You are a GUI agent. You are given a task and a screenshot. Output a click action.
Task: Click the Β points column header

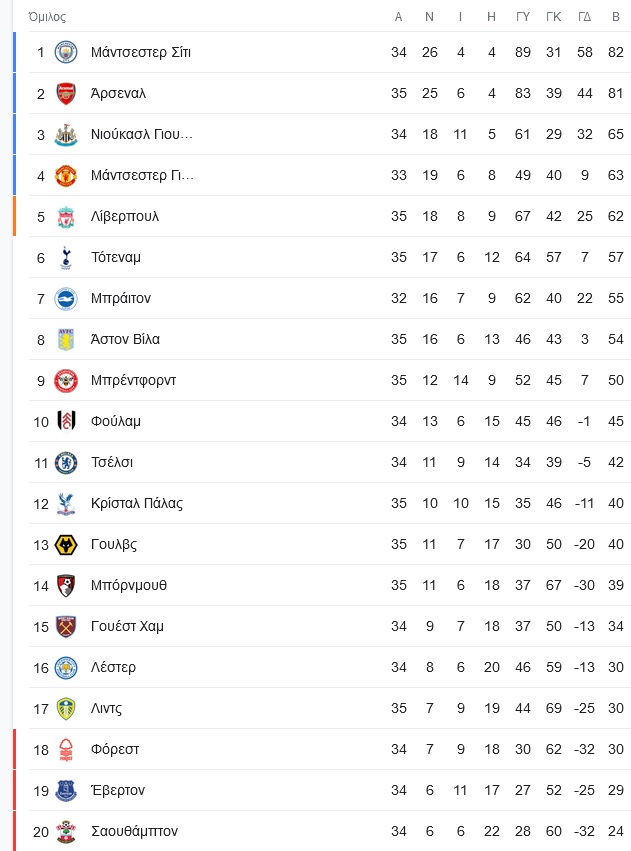(616, 17)
